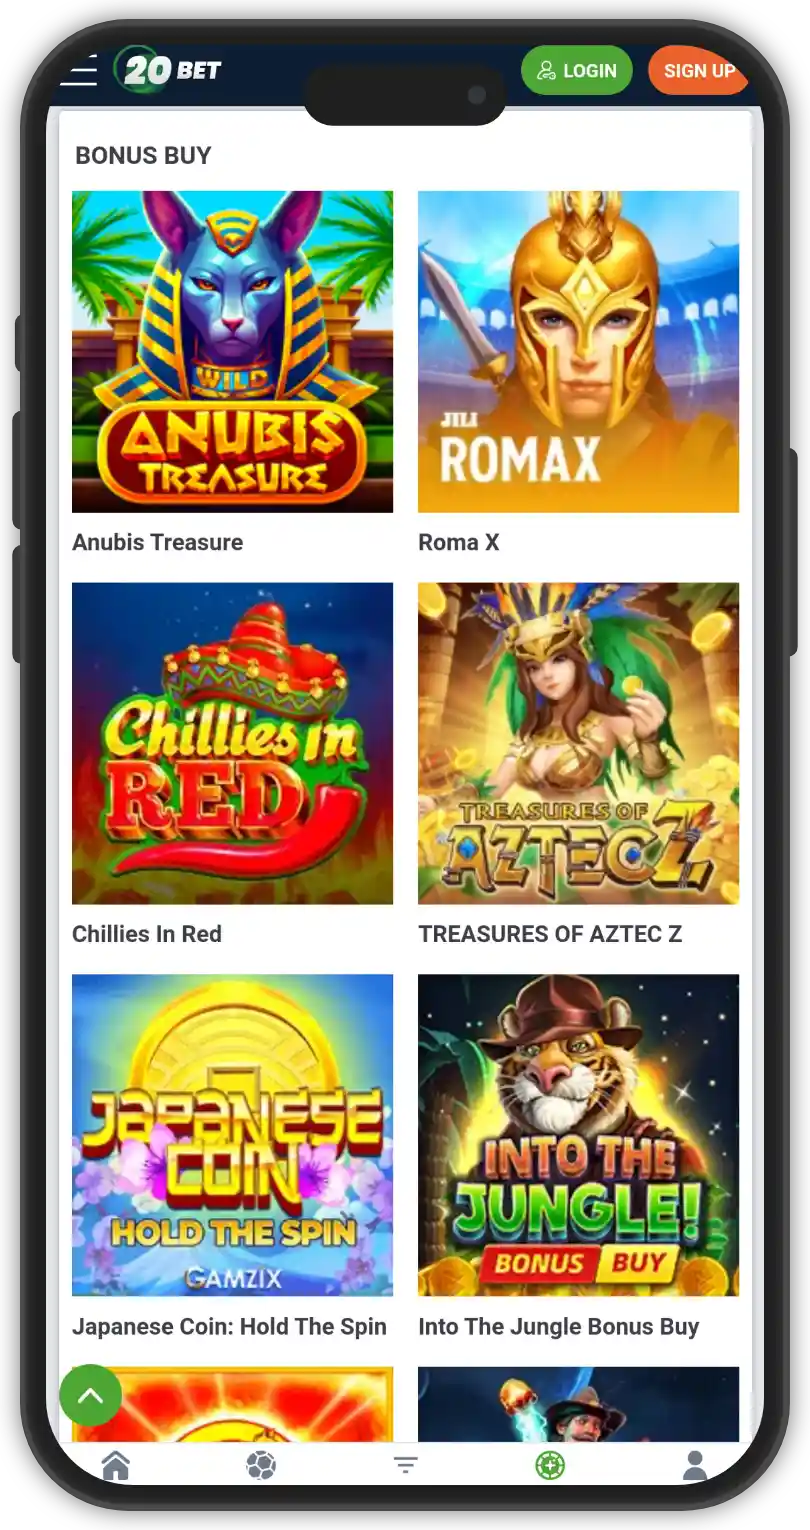Select the green casino chip icon
The height and width of the screenshot is (1530, 810).
[x=550, y=1466]
